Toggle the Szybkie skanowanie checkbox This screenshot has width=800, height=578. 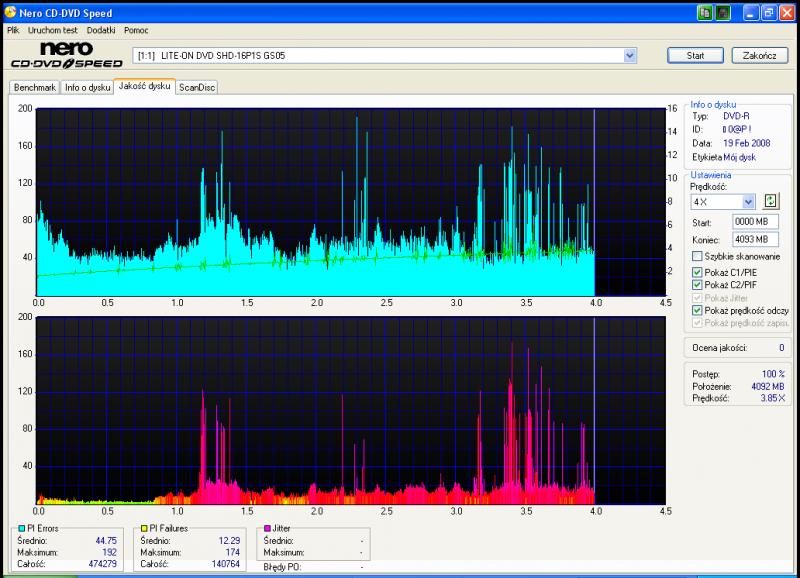pyautogui.click(x=697, y=256)
